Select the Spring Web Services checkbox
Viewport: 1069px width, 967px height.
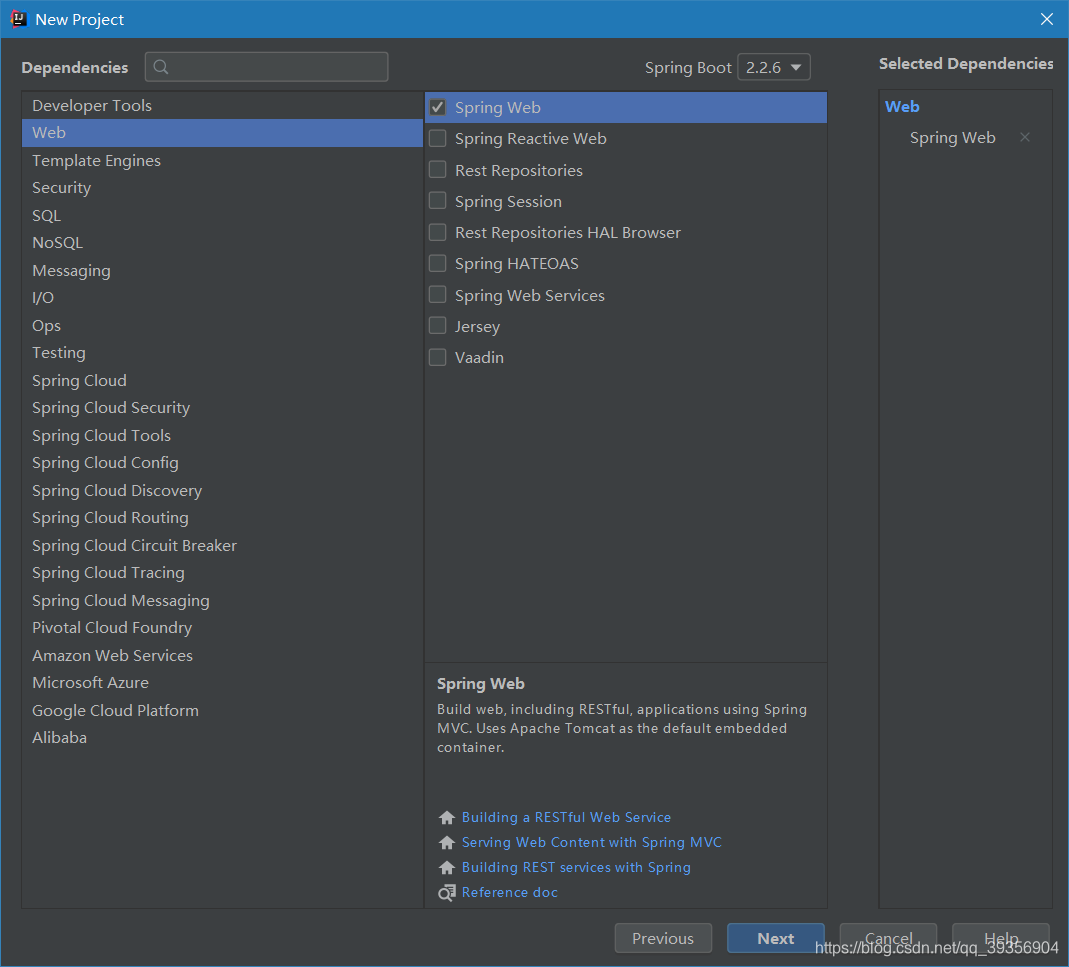(x=438, y=295)
